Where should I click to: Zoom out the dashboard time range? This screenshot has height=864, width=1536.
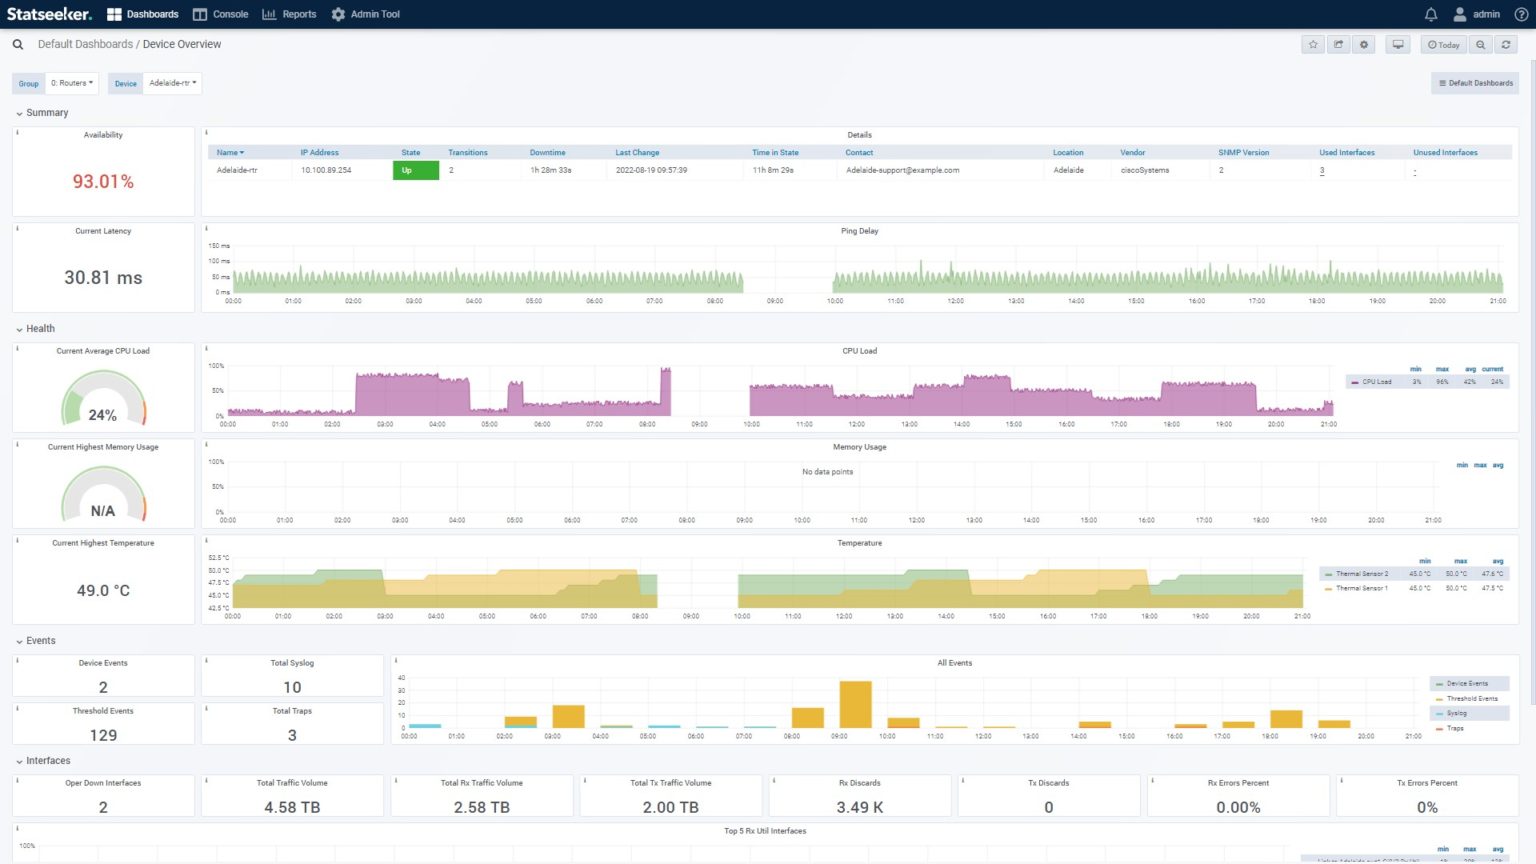pyautogui.click(x=1480, y=44)
